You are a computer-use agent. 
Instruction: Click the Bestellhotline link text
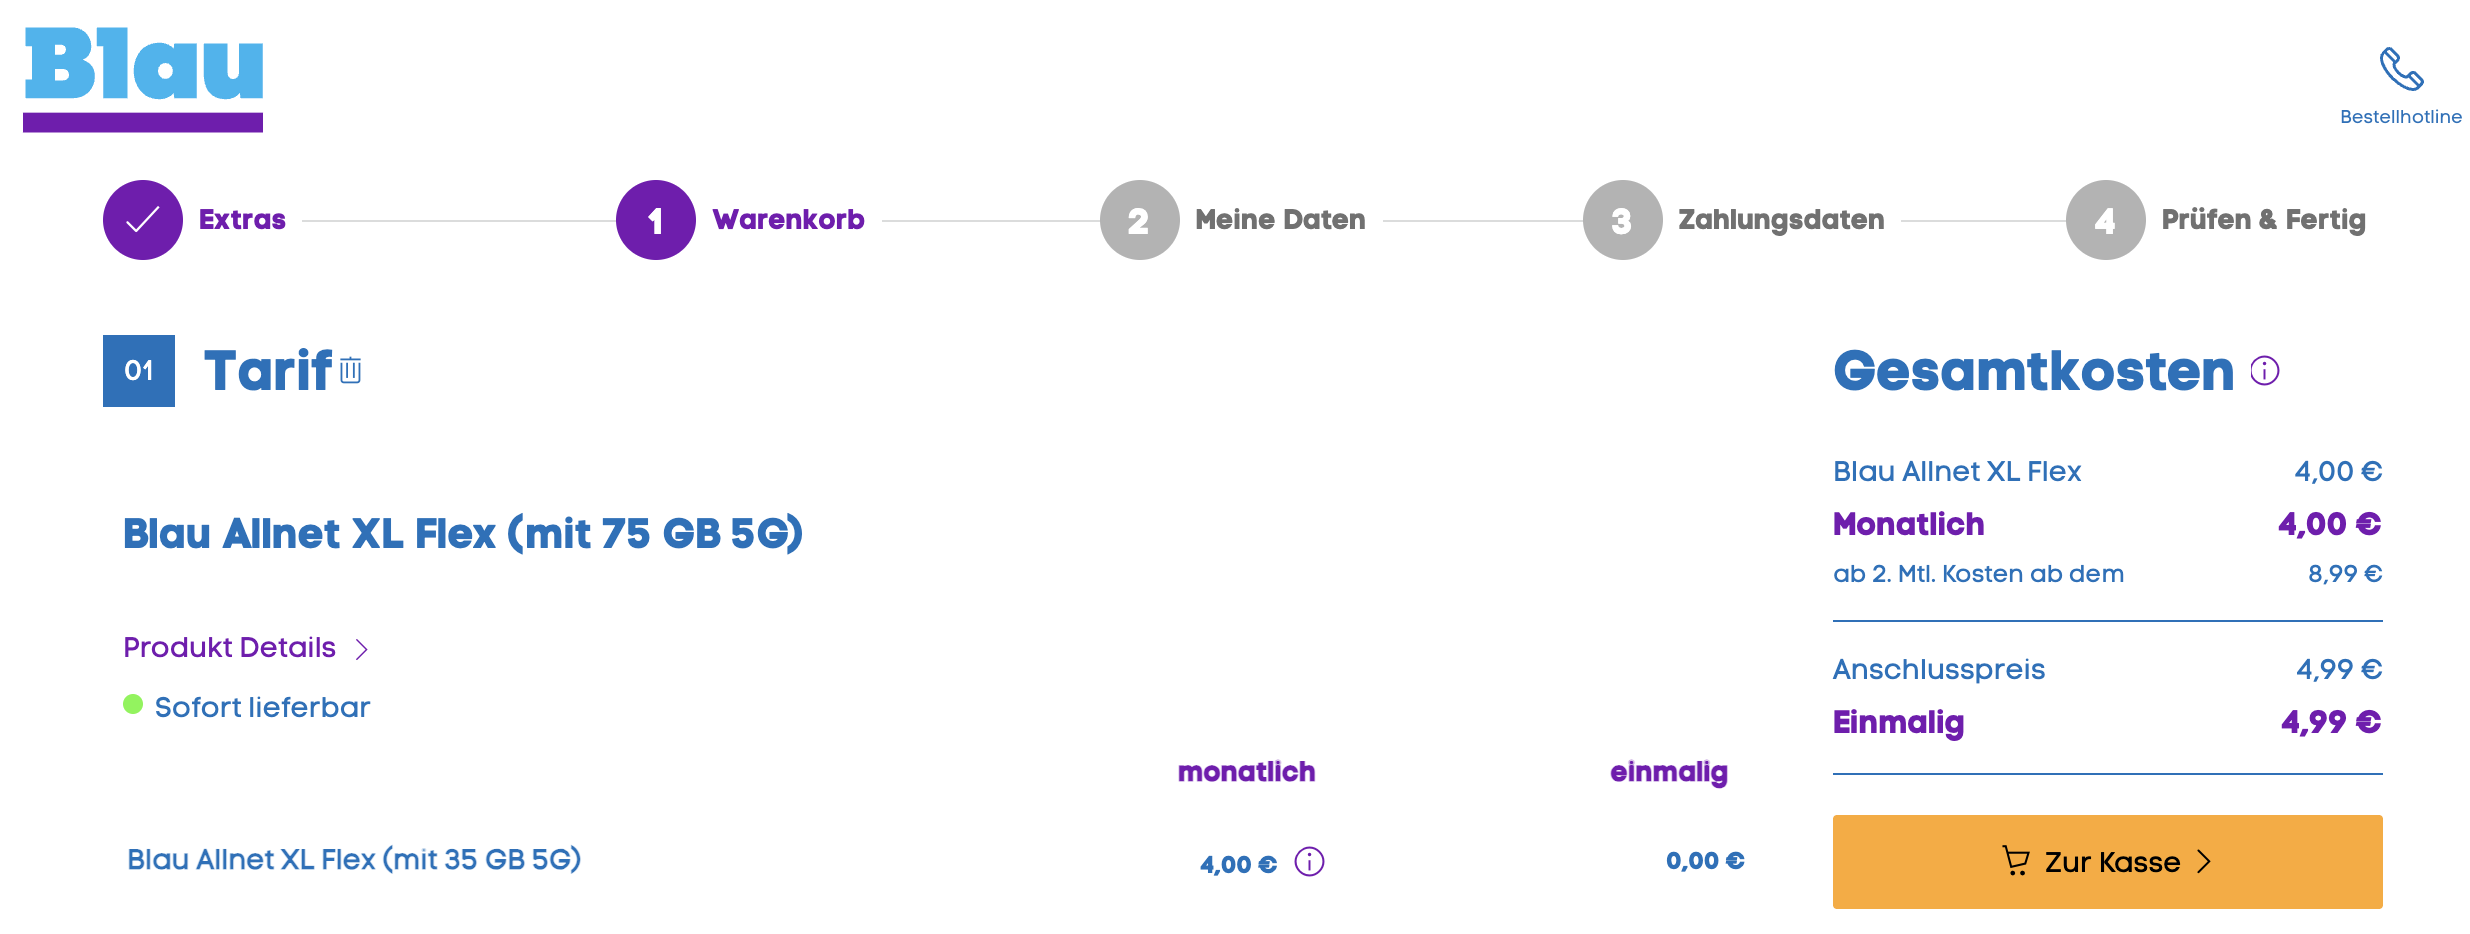2400,117
